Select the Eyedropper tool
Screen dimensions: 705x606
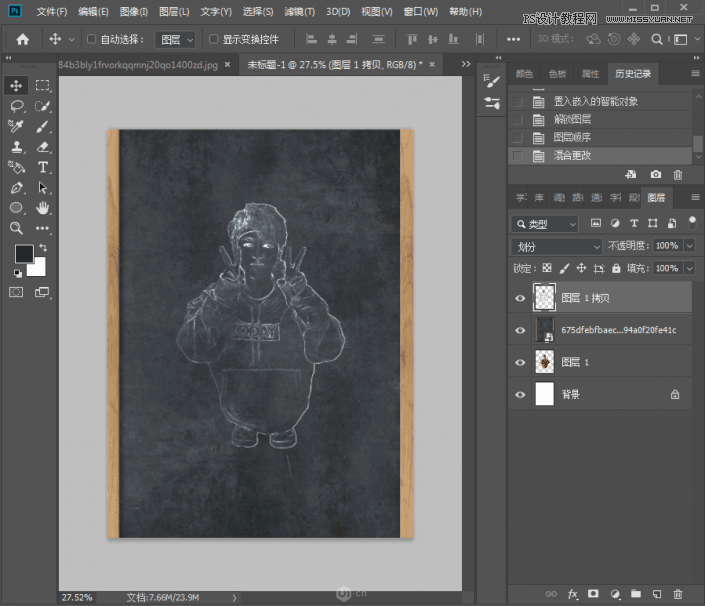coord(16,126)
